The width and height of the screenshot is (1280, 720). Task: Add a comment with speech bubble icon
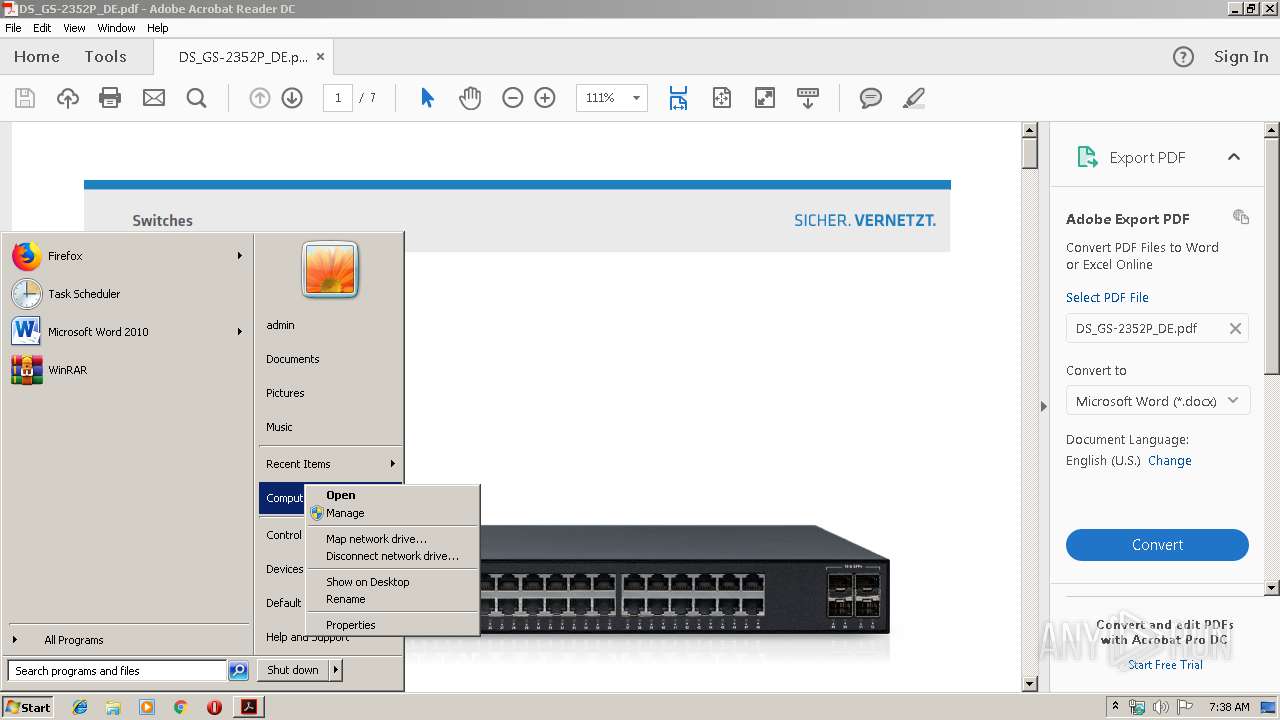tap(871, 98)
